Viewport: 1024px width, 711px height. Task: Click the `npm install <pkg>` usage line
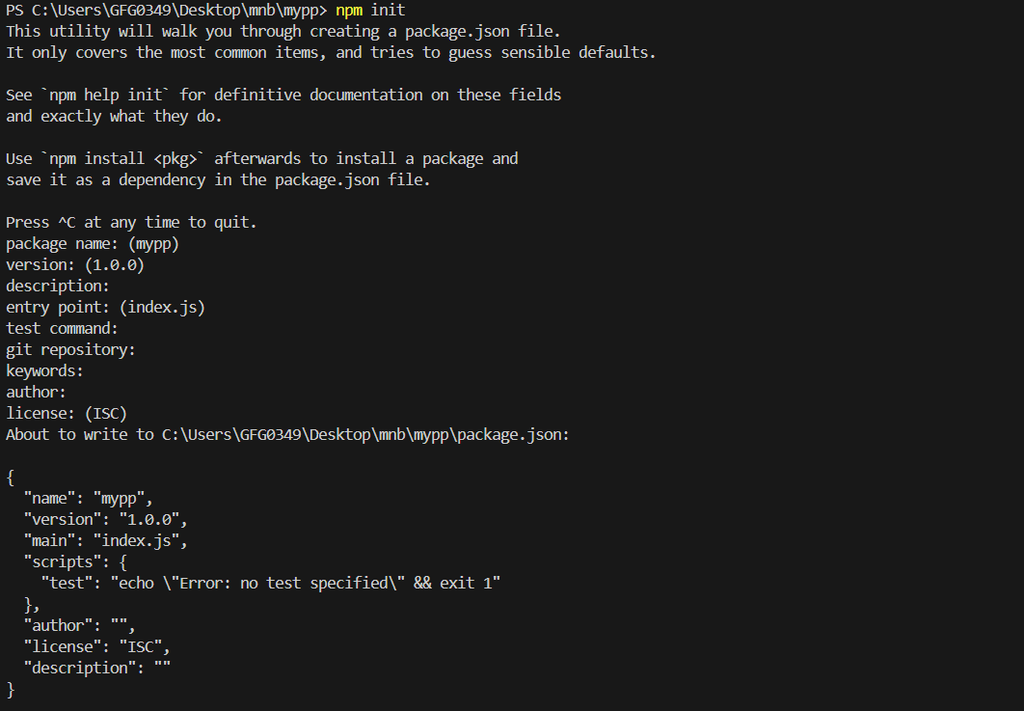(262, 158)
